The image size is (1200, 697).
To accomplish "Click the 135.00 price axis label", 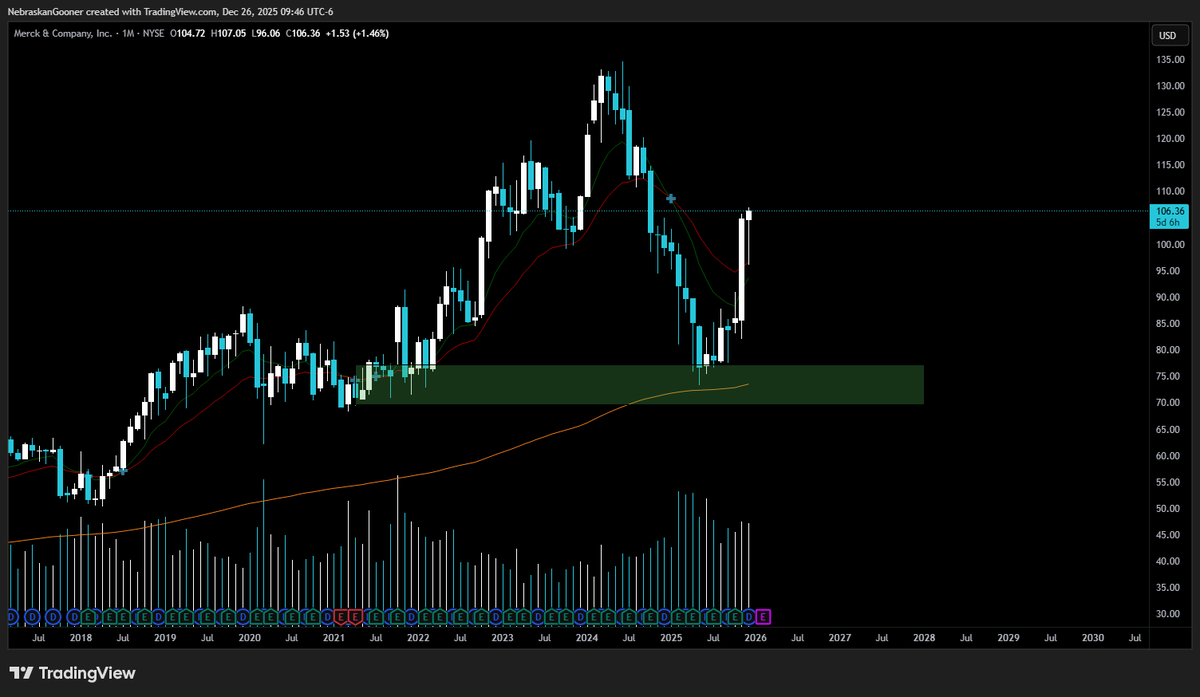I will click(1170, 60).
